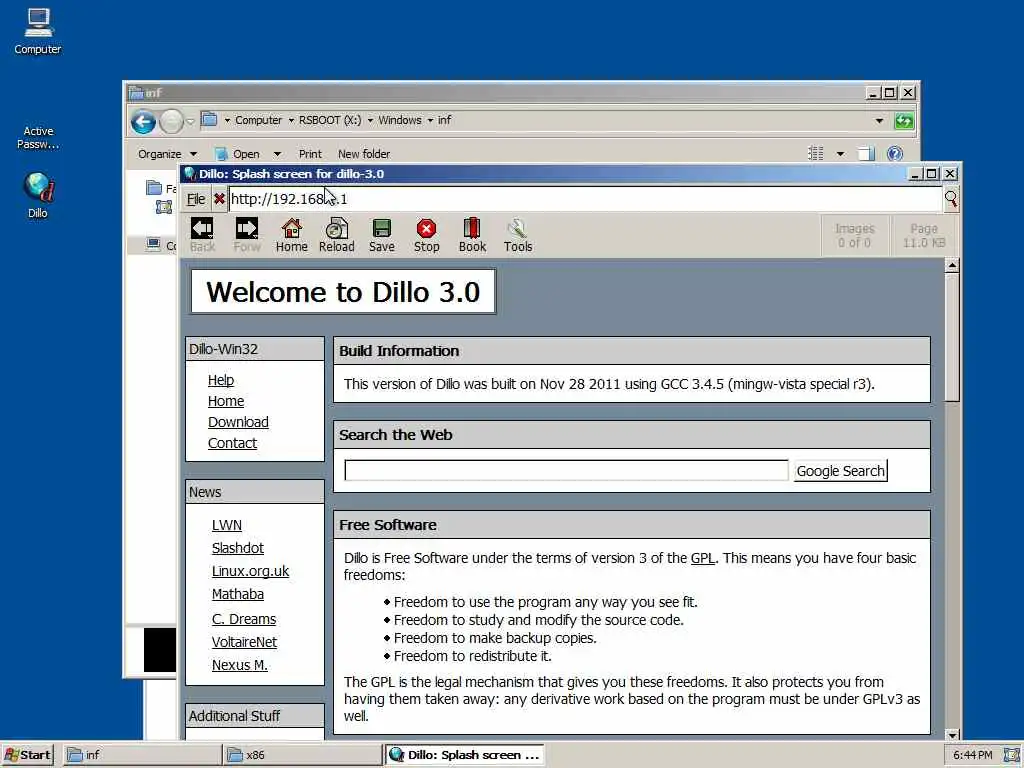
Task: Select the Active Password desktop shortcut
Action: [38, 137]
